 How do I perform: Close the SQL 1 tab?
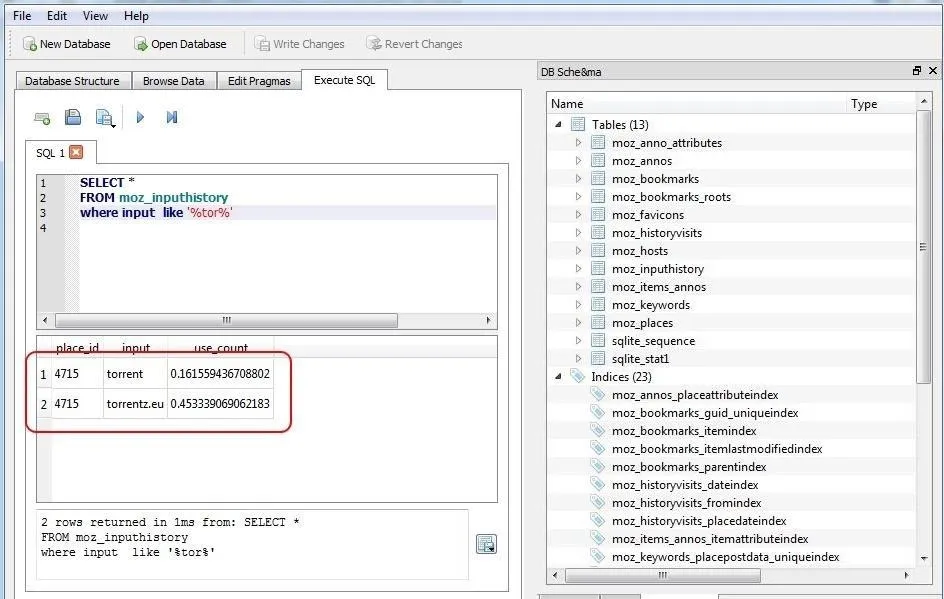pyautogui.click(x=76, y=152)
